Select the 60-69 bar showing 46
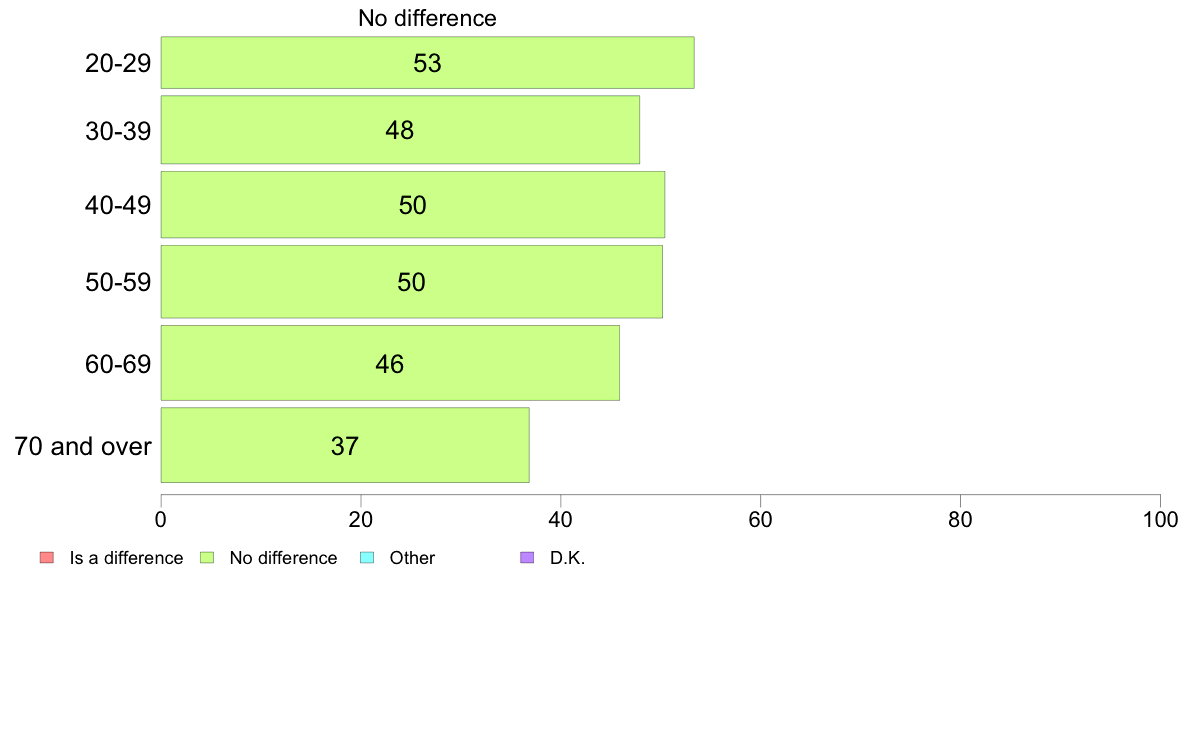The image size is (1188, 736). click(x=390, y=363)
